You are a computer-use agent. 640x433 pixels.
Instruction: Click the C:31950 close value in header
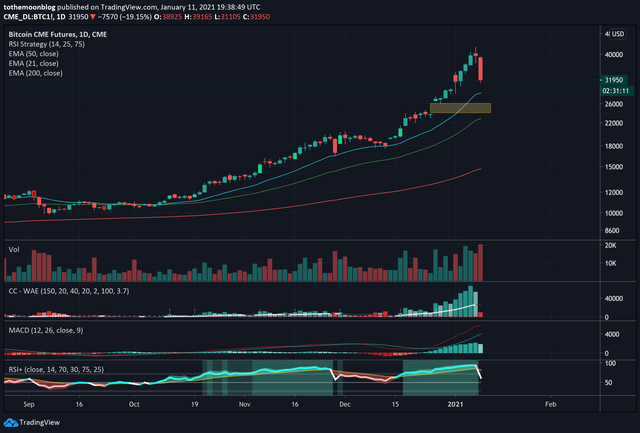(x=256, y=17)
